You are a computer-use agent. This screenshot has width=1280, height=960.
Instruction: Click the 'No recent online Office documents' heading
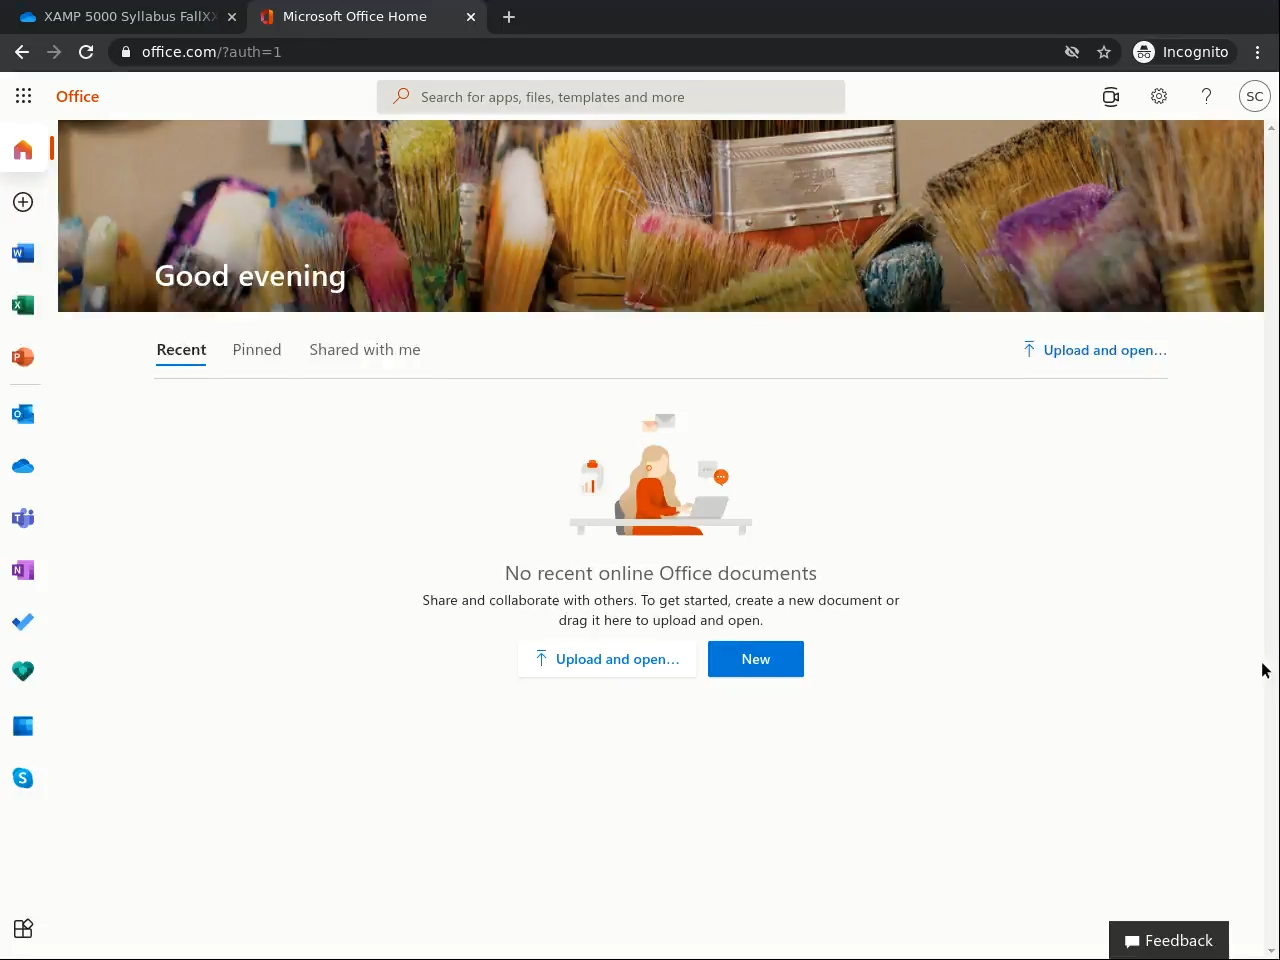[x=661, y=573]
